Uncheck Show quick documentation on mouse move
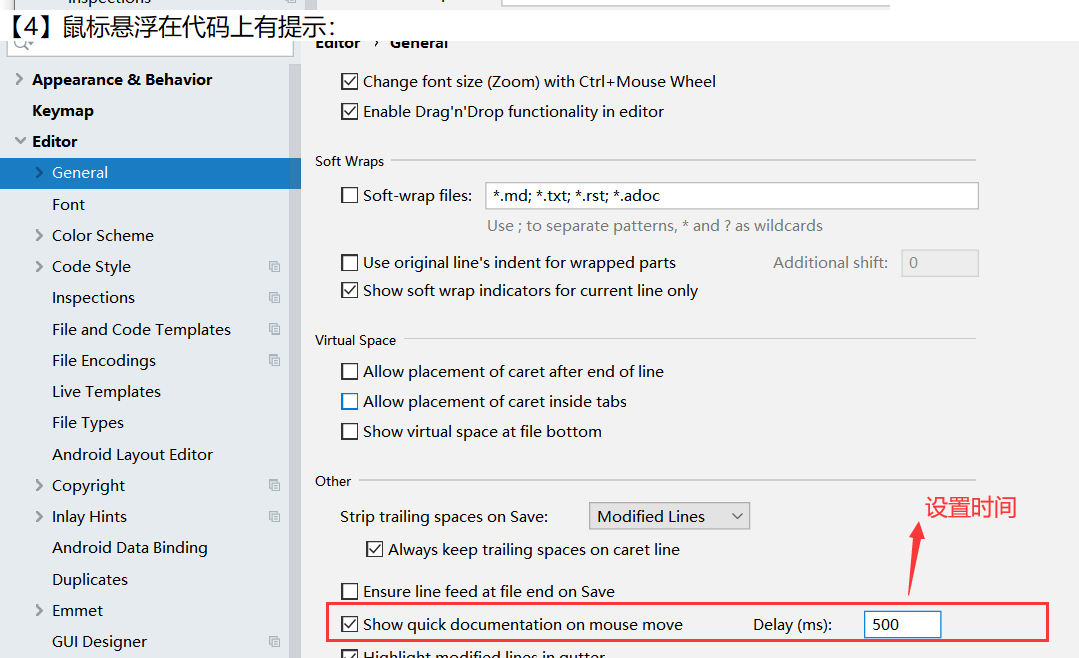 [349, 624]
